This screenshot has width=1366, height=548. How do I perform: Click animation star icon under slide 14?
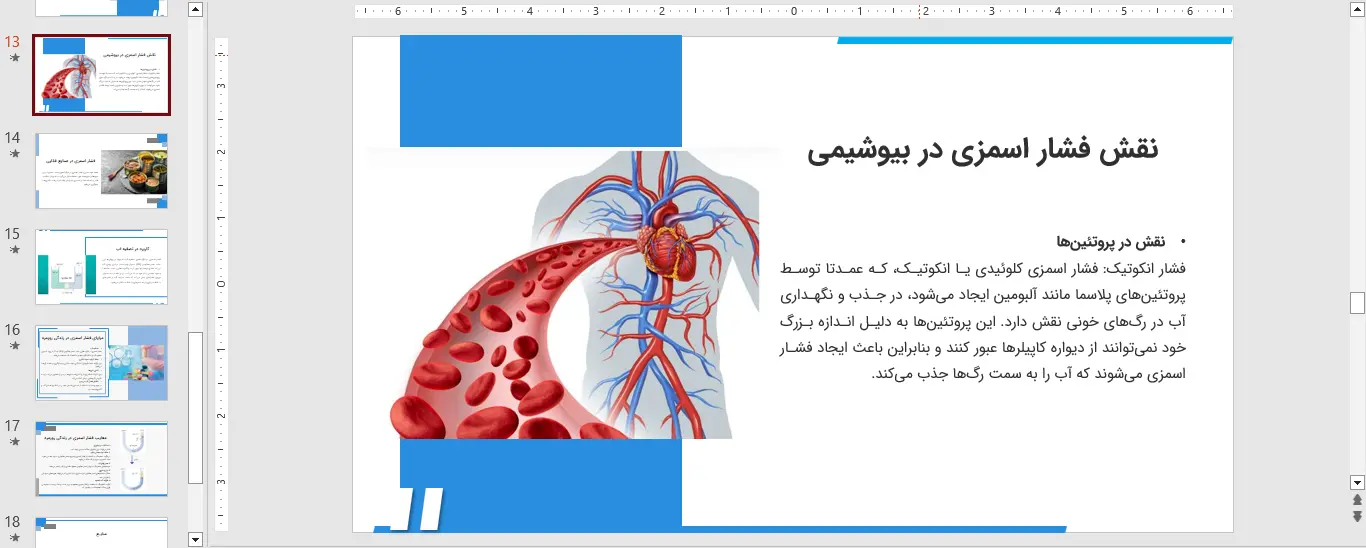(x=14, y=154)
